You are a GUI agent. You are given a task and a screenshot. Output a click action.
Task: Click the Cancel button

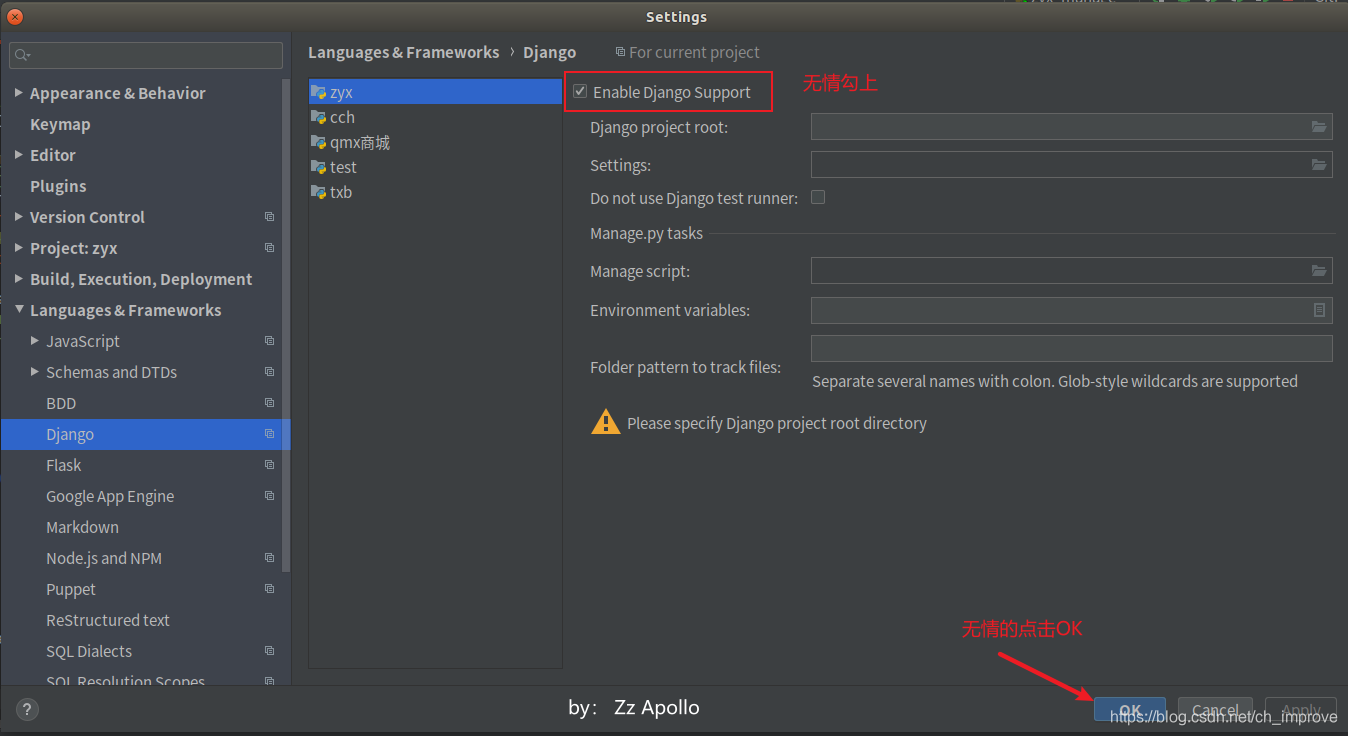1215,710
